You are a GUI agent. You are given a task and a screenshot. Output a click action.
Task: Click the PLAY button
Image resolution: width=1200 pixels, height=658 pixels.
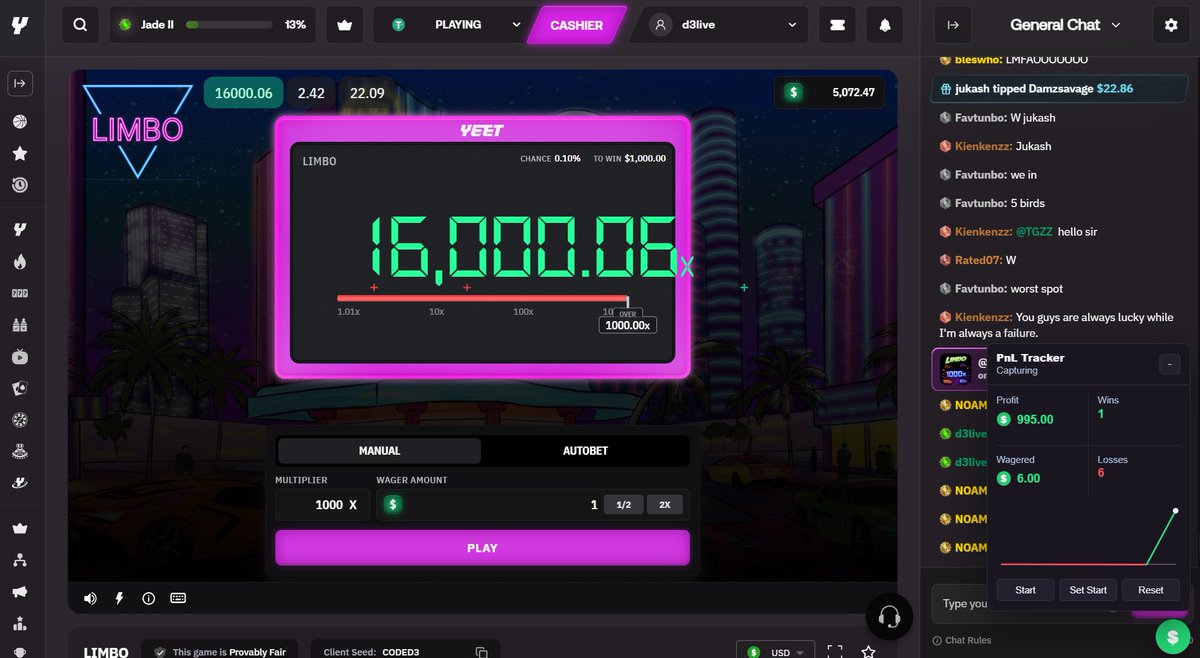click(x=482, y=548)
